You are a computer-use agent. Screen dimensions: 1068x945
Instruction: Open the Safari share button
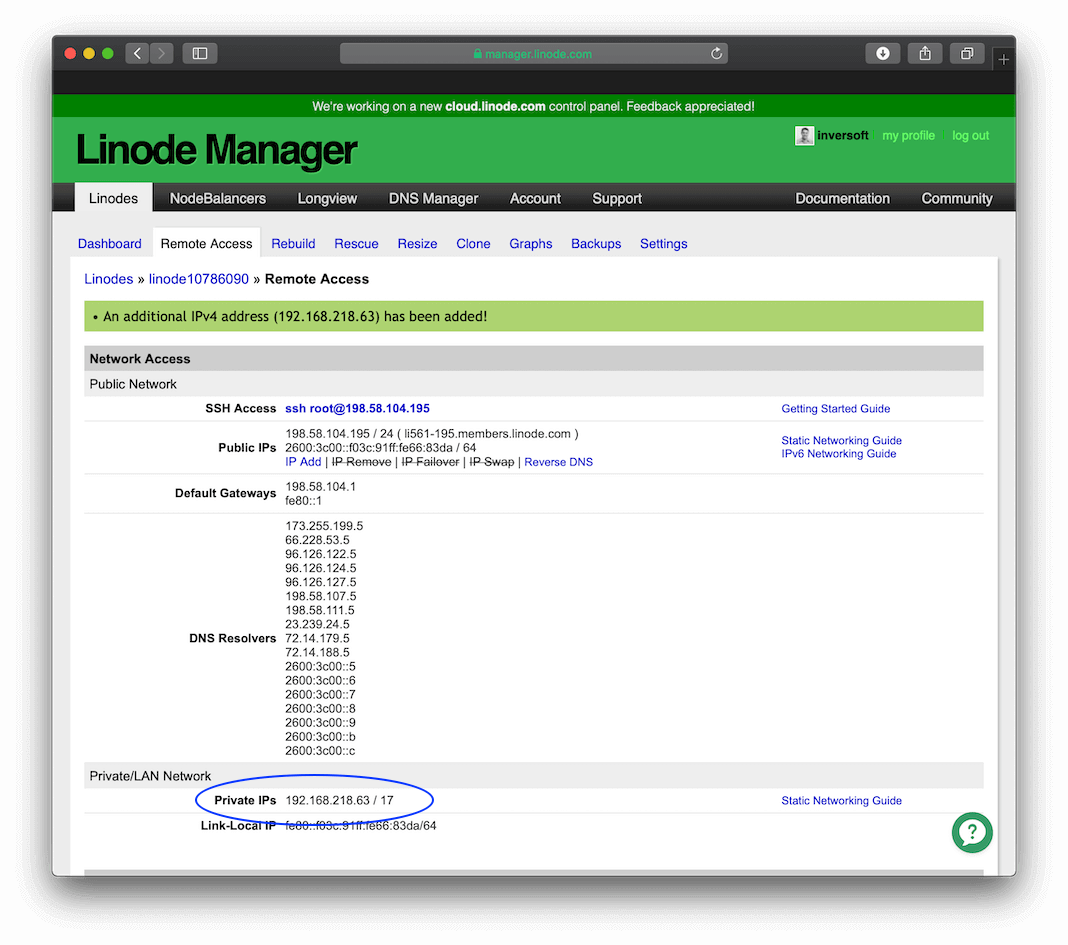tap(924, 53)
